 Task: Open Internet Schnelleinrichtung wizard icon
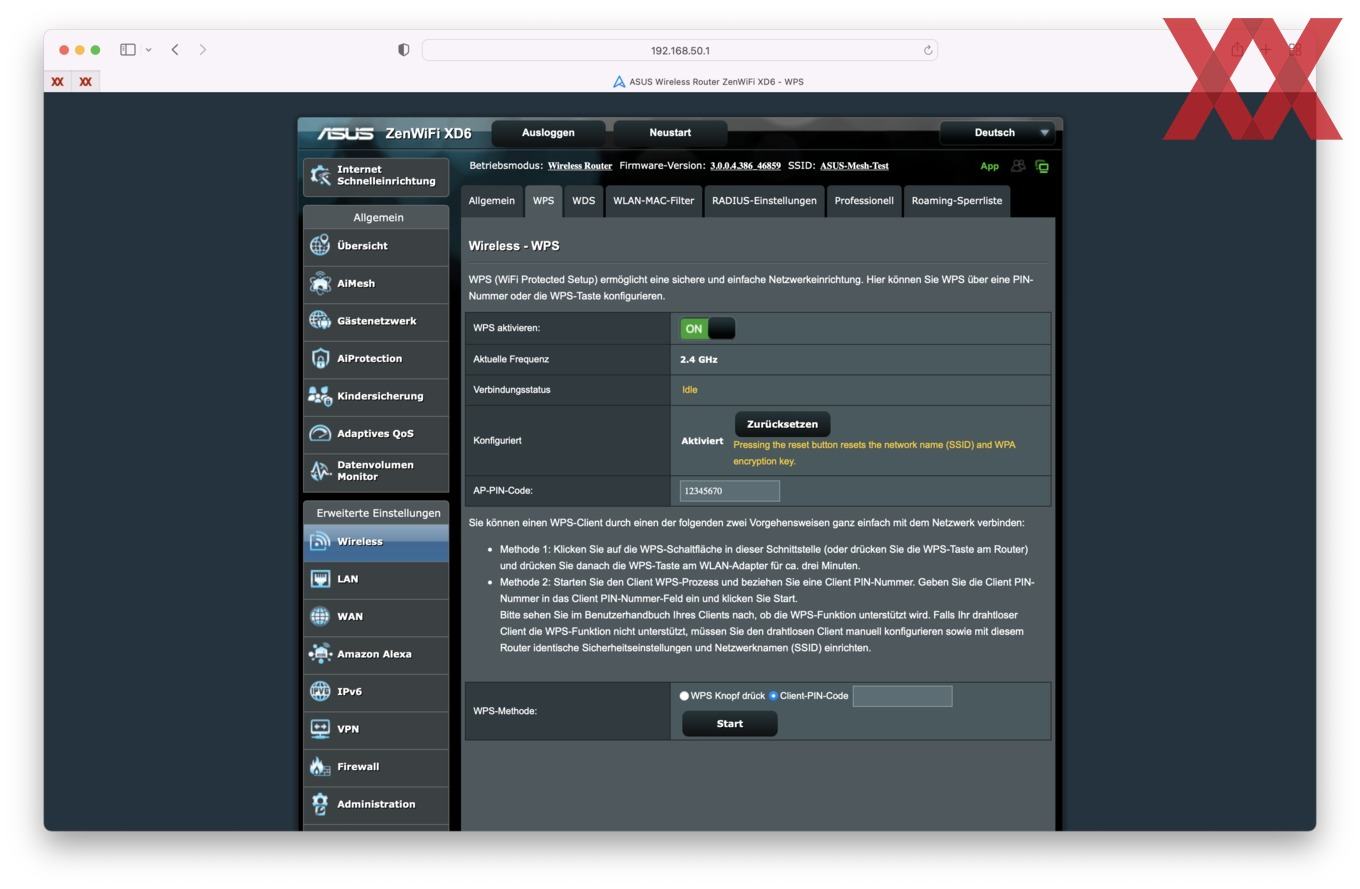point(320,175)
